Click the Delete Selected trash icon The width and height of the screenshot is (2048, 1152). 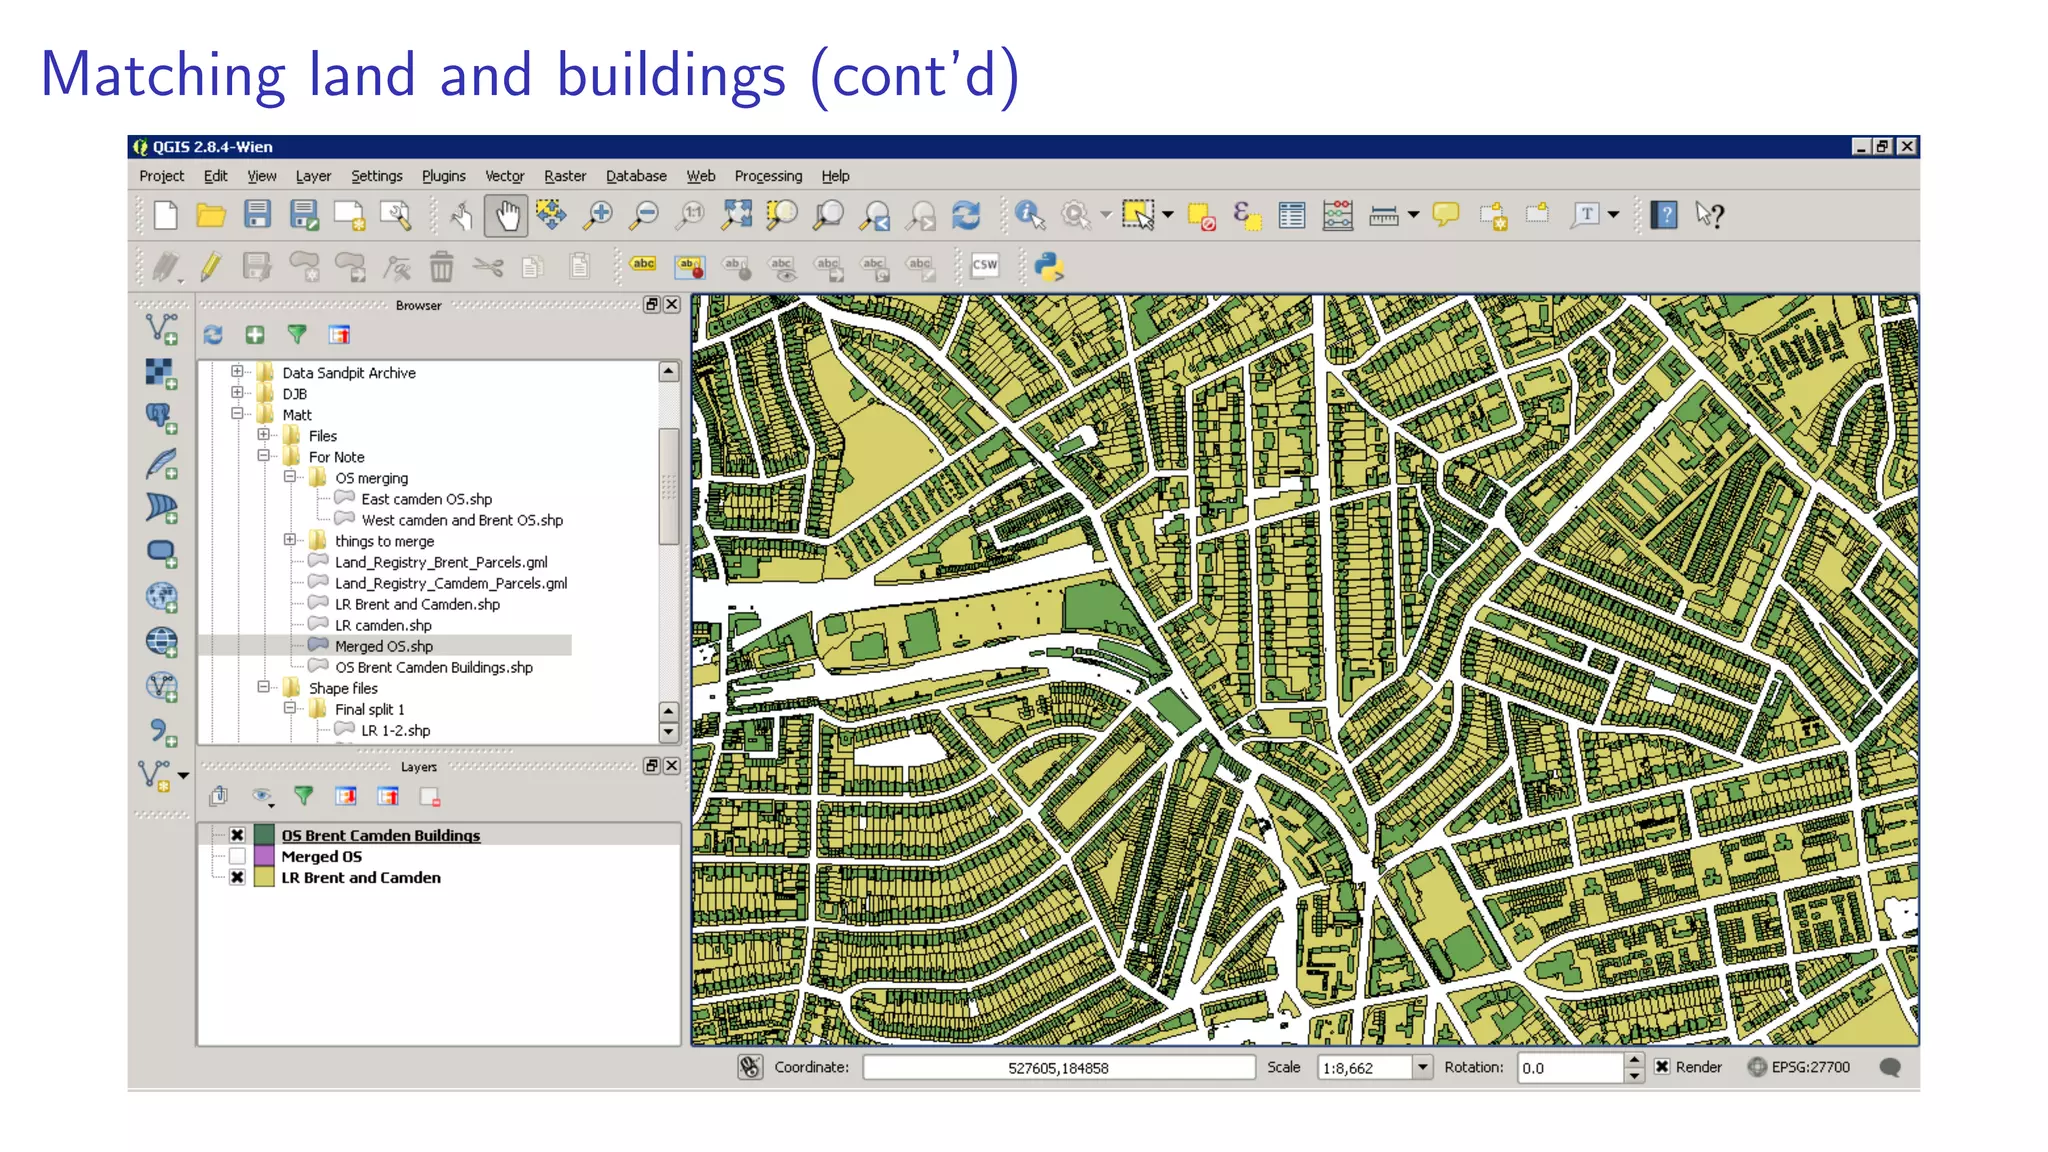441,266
